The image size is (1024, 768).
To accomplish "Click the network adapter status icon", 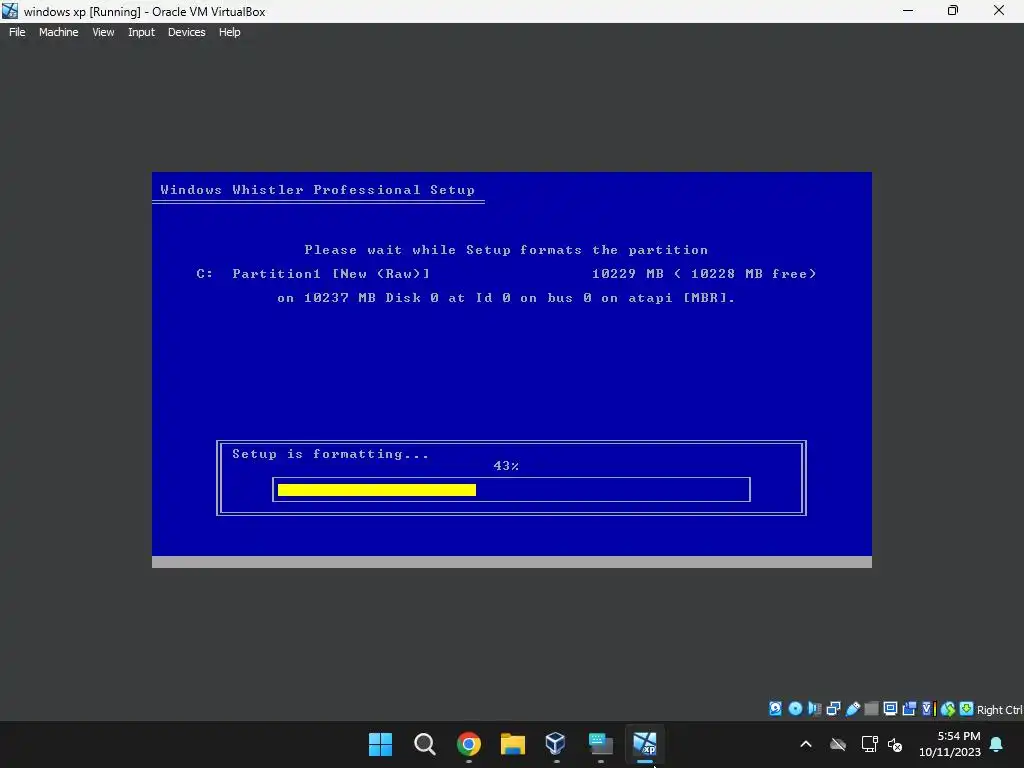I will [x=833, y=709].
